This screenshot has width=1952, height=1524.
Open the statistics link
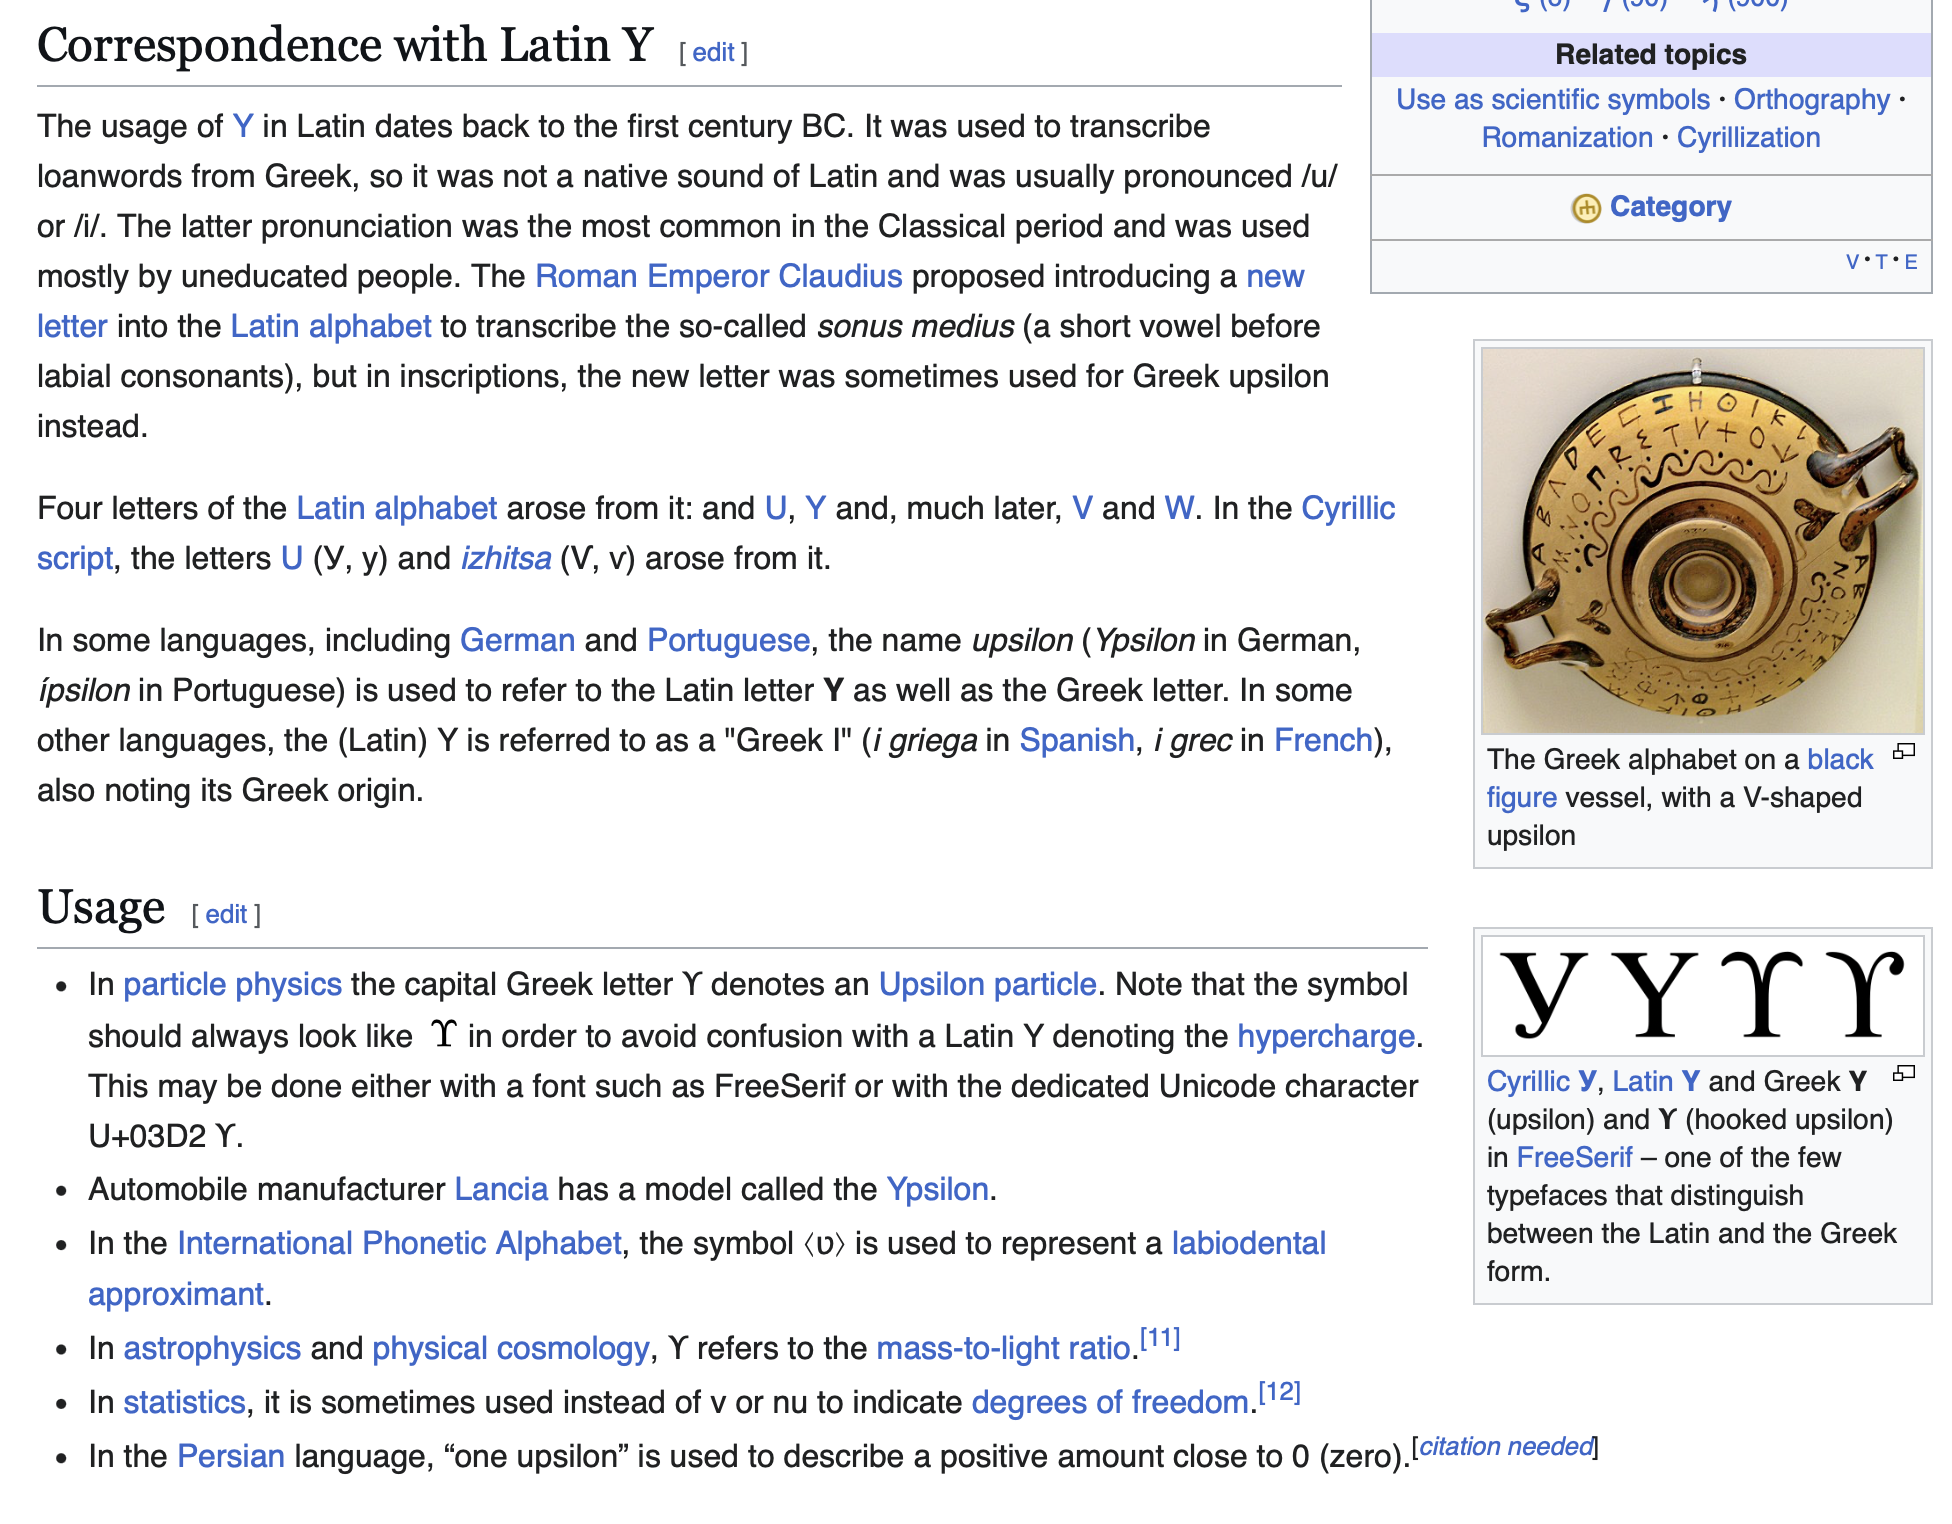[x=184, y=1402]
